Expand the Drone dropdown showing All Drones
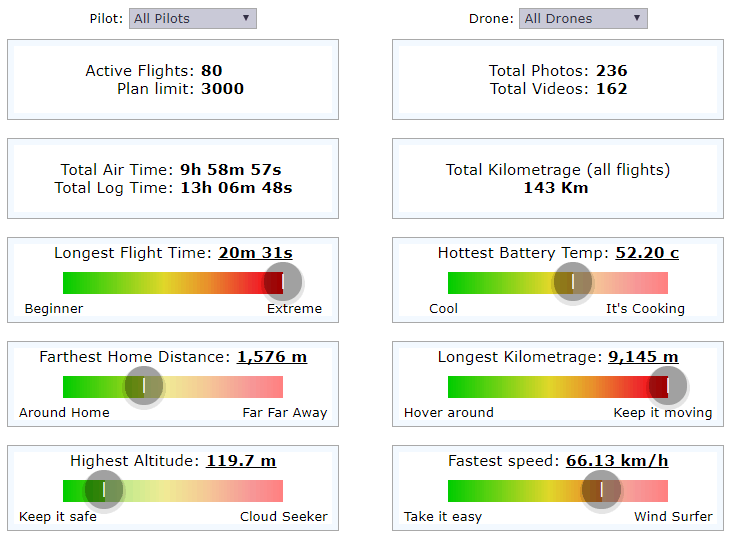 583,18
